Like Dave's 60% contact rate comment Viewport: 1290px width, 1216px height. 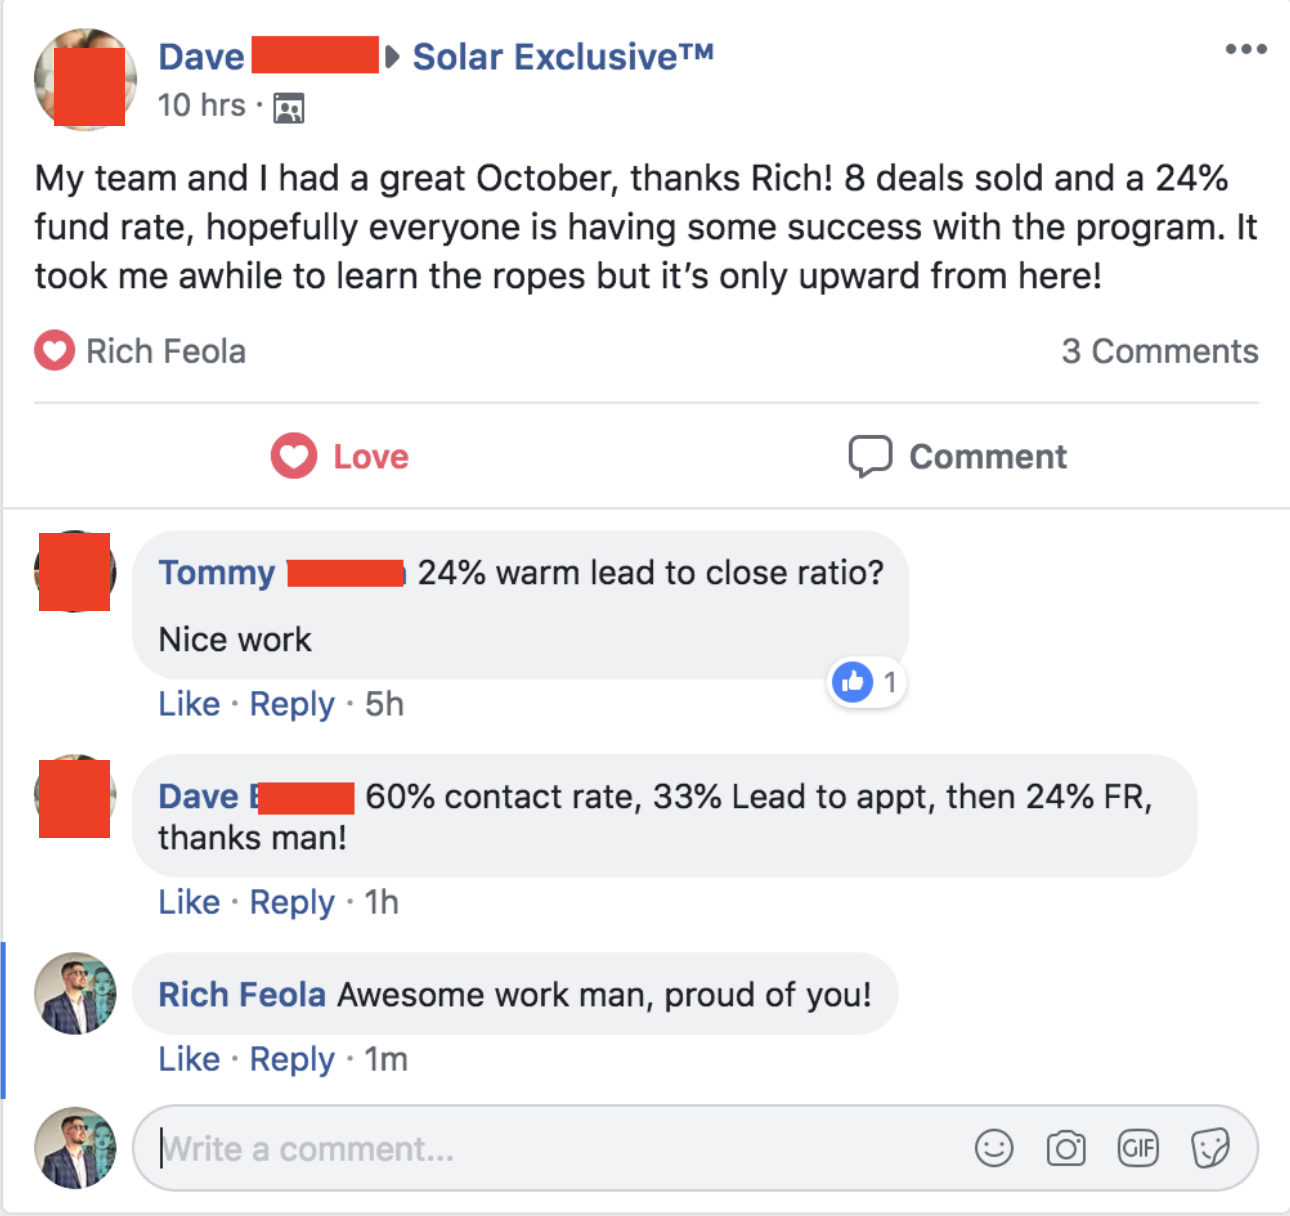coord(189,902)
